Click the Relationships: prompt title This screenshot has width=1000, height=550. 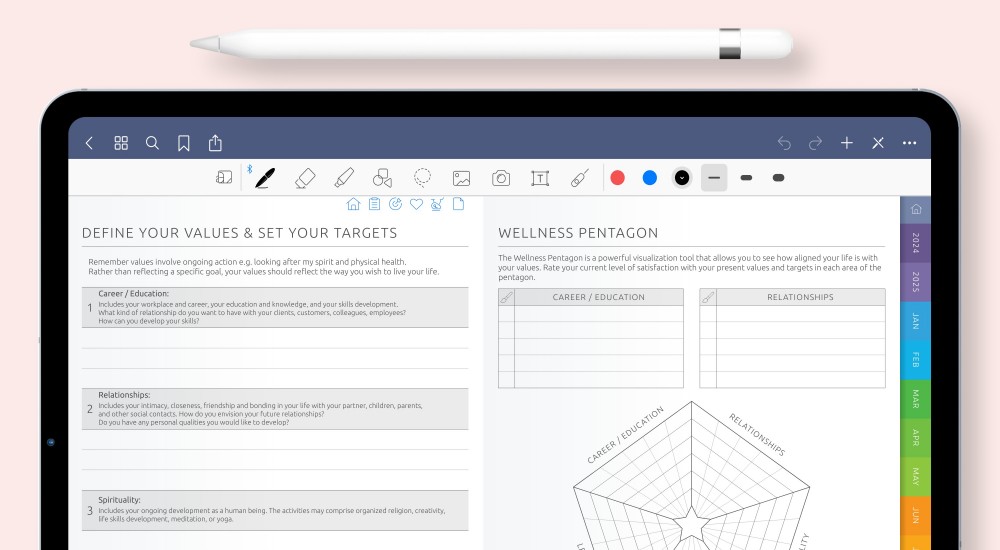tap(124, 395)
